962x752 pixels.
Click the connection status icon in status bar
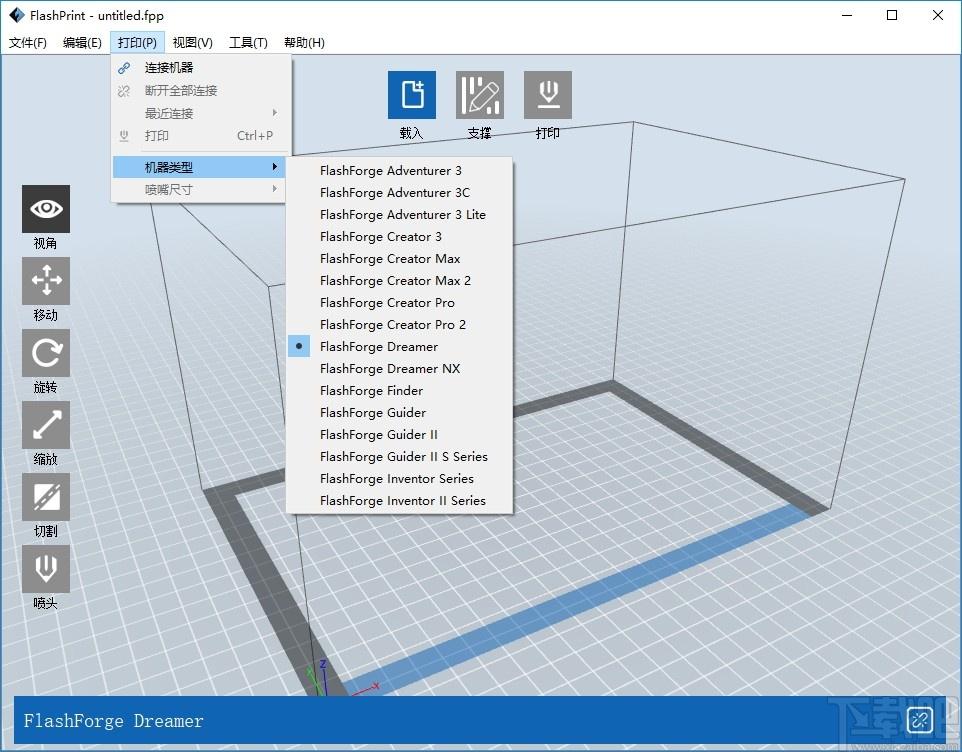(x=920, y=720)
